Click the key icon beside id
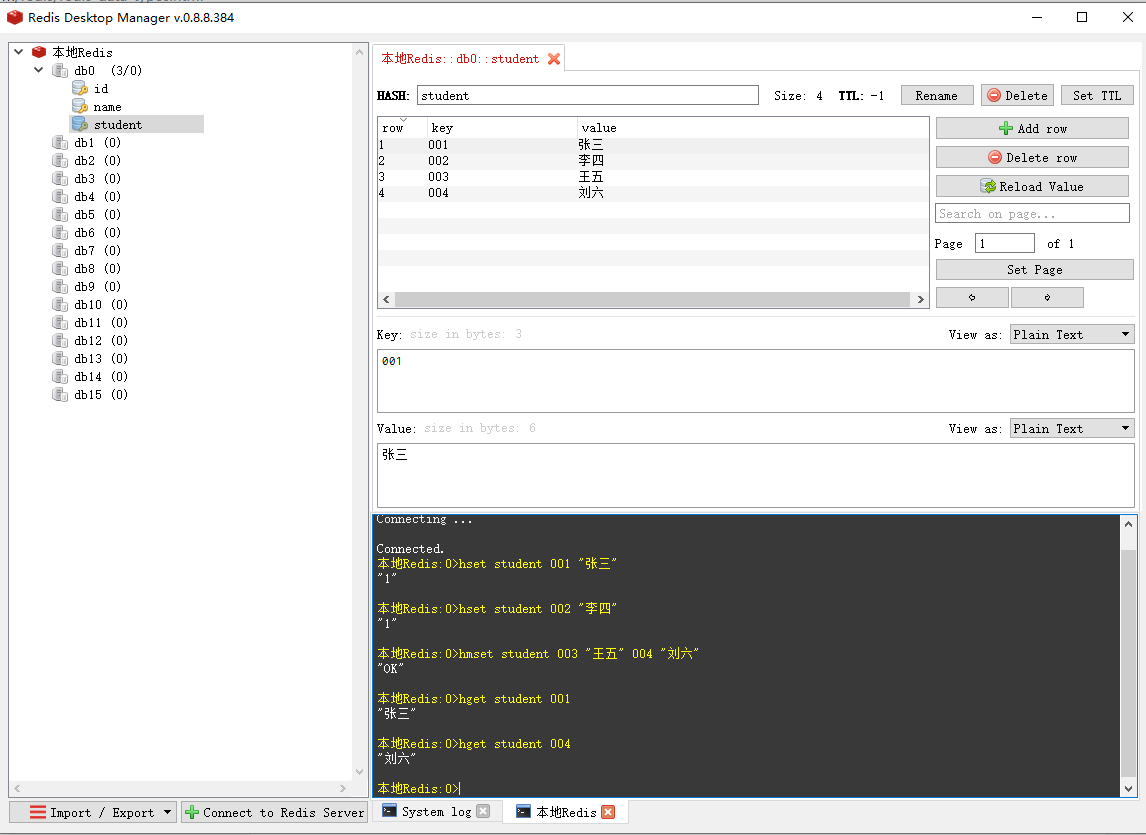This screenshot has height=835, width=1146. point(80,88)
